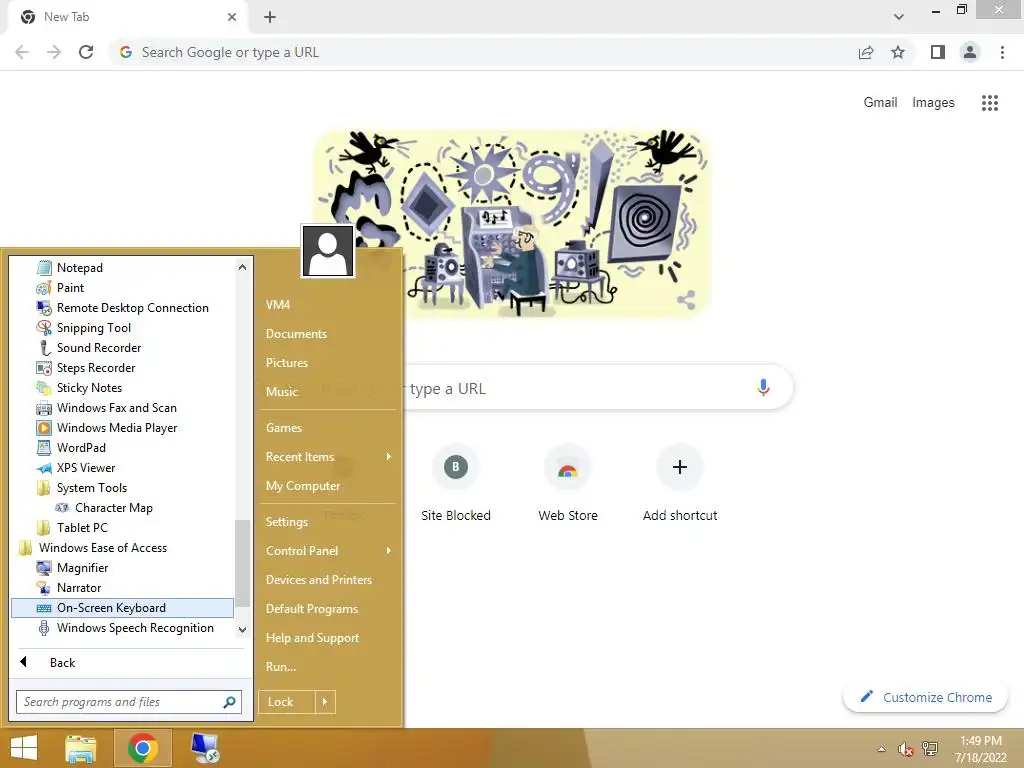Expand the Tablet PC folder
Screen dimensions: 1024x768
pos(82,528)
